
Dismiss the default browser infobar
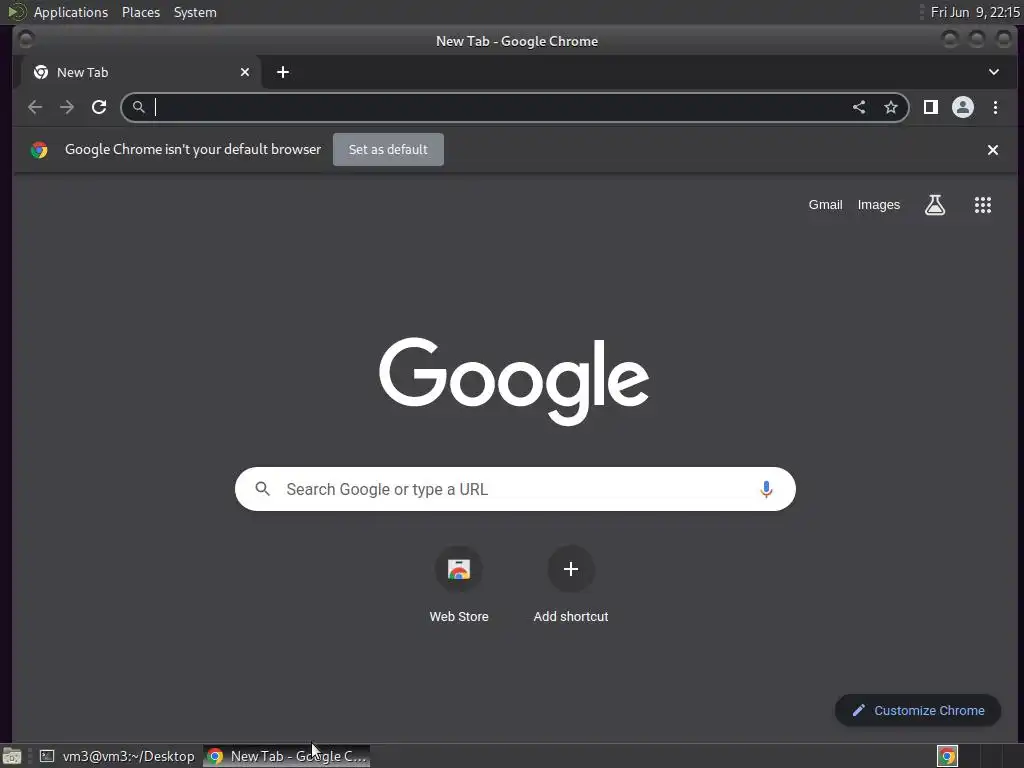(993, 150)
